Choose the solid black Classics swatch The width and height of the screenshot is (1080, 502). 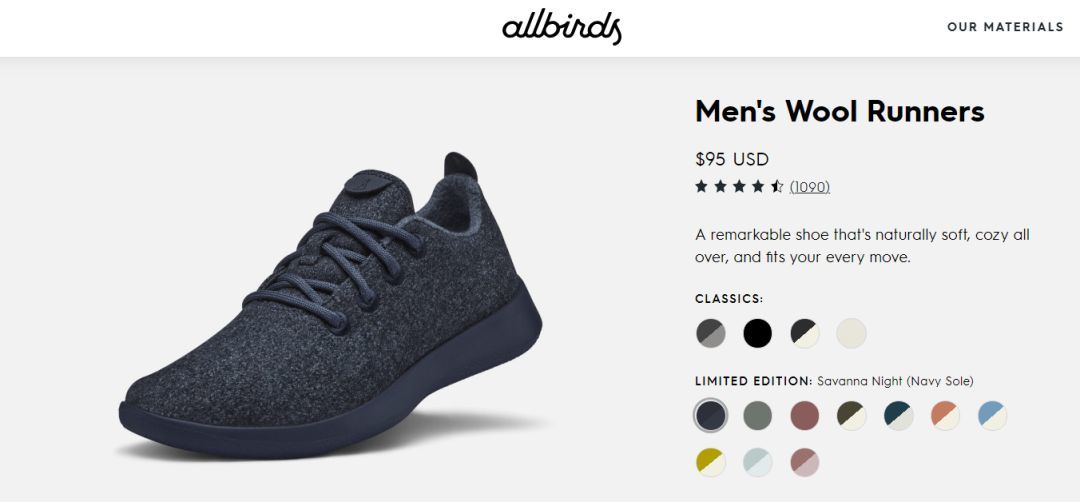pyautogui.click(x=758, y=333)
